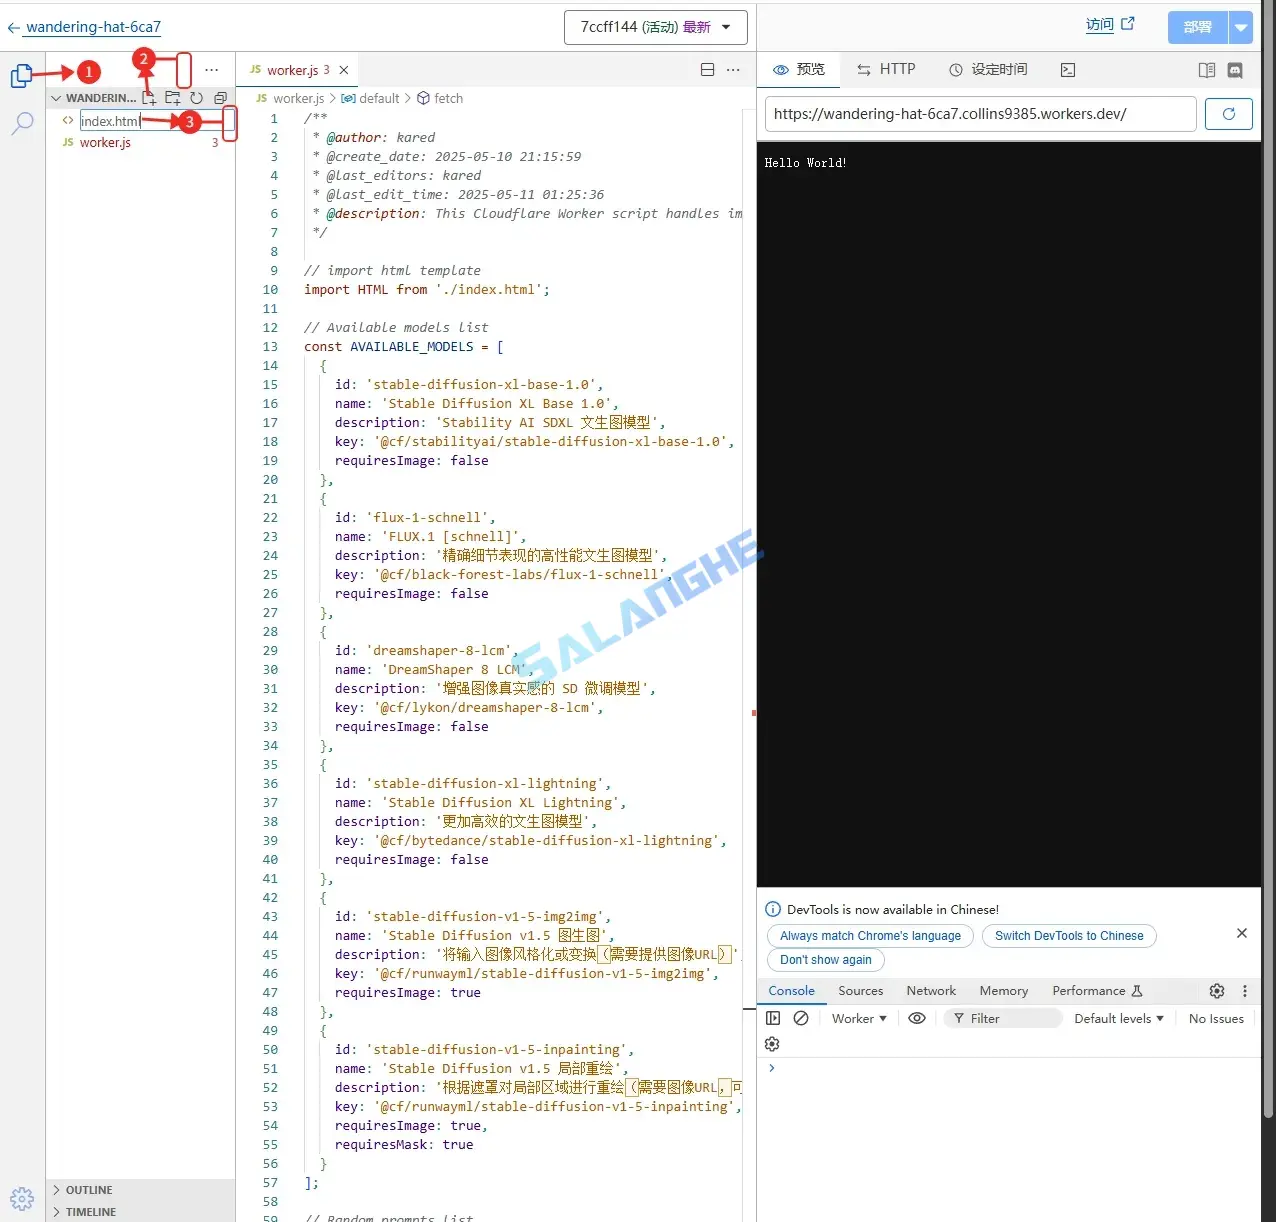Select the Explorer files icon
Image resolution: width=1276 pixels, height=1222 pixels.
coord(22,75)
